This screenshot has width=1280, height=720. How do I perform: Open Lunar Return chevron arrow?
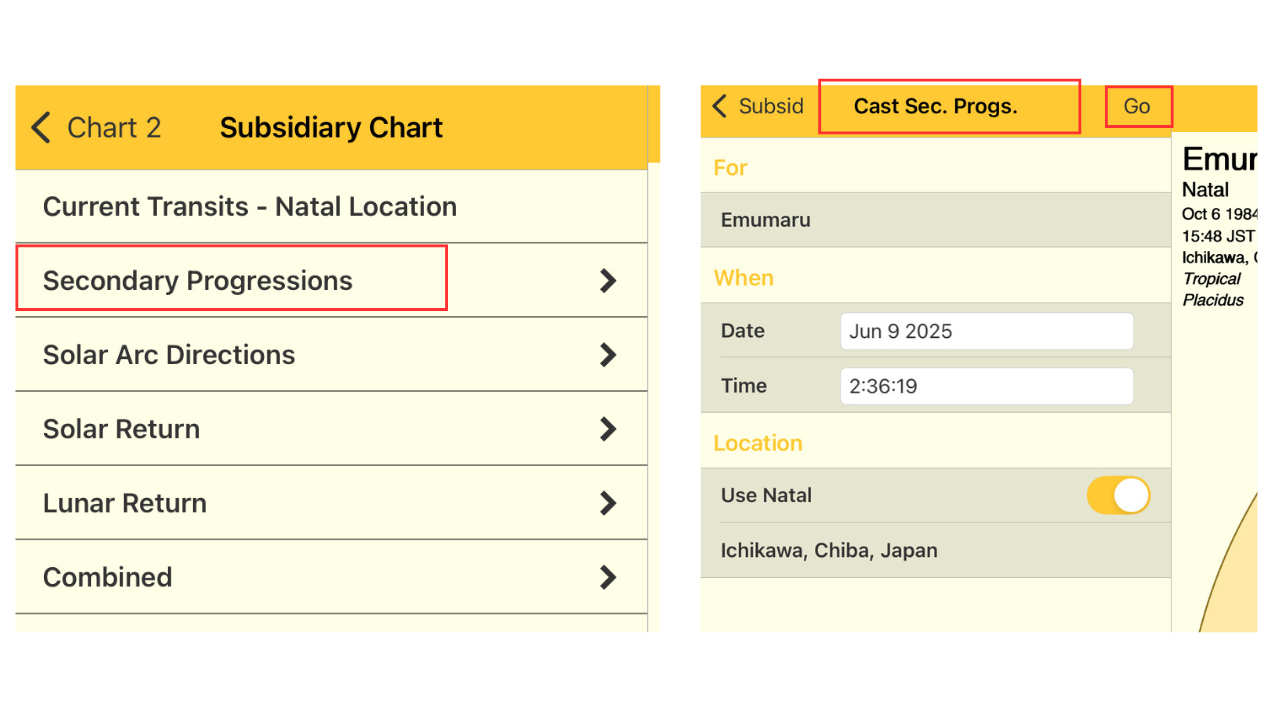pos(607,503)
